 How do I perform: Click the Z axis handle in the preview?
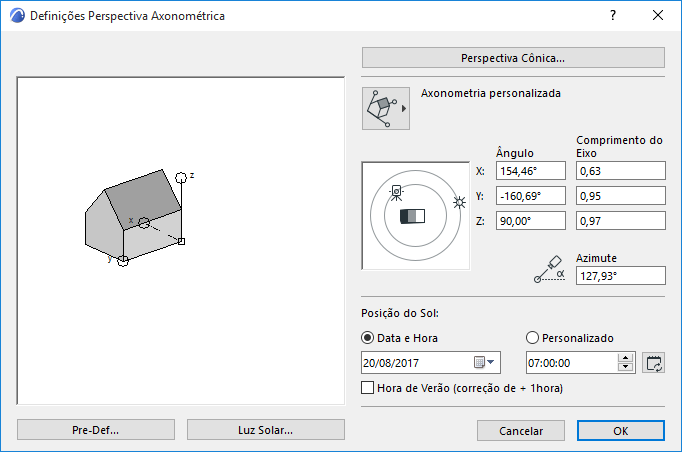click(181, 177)
